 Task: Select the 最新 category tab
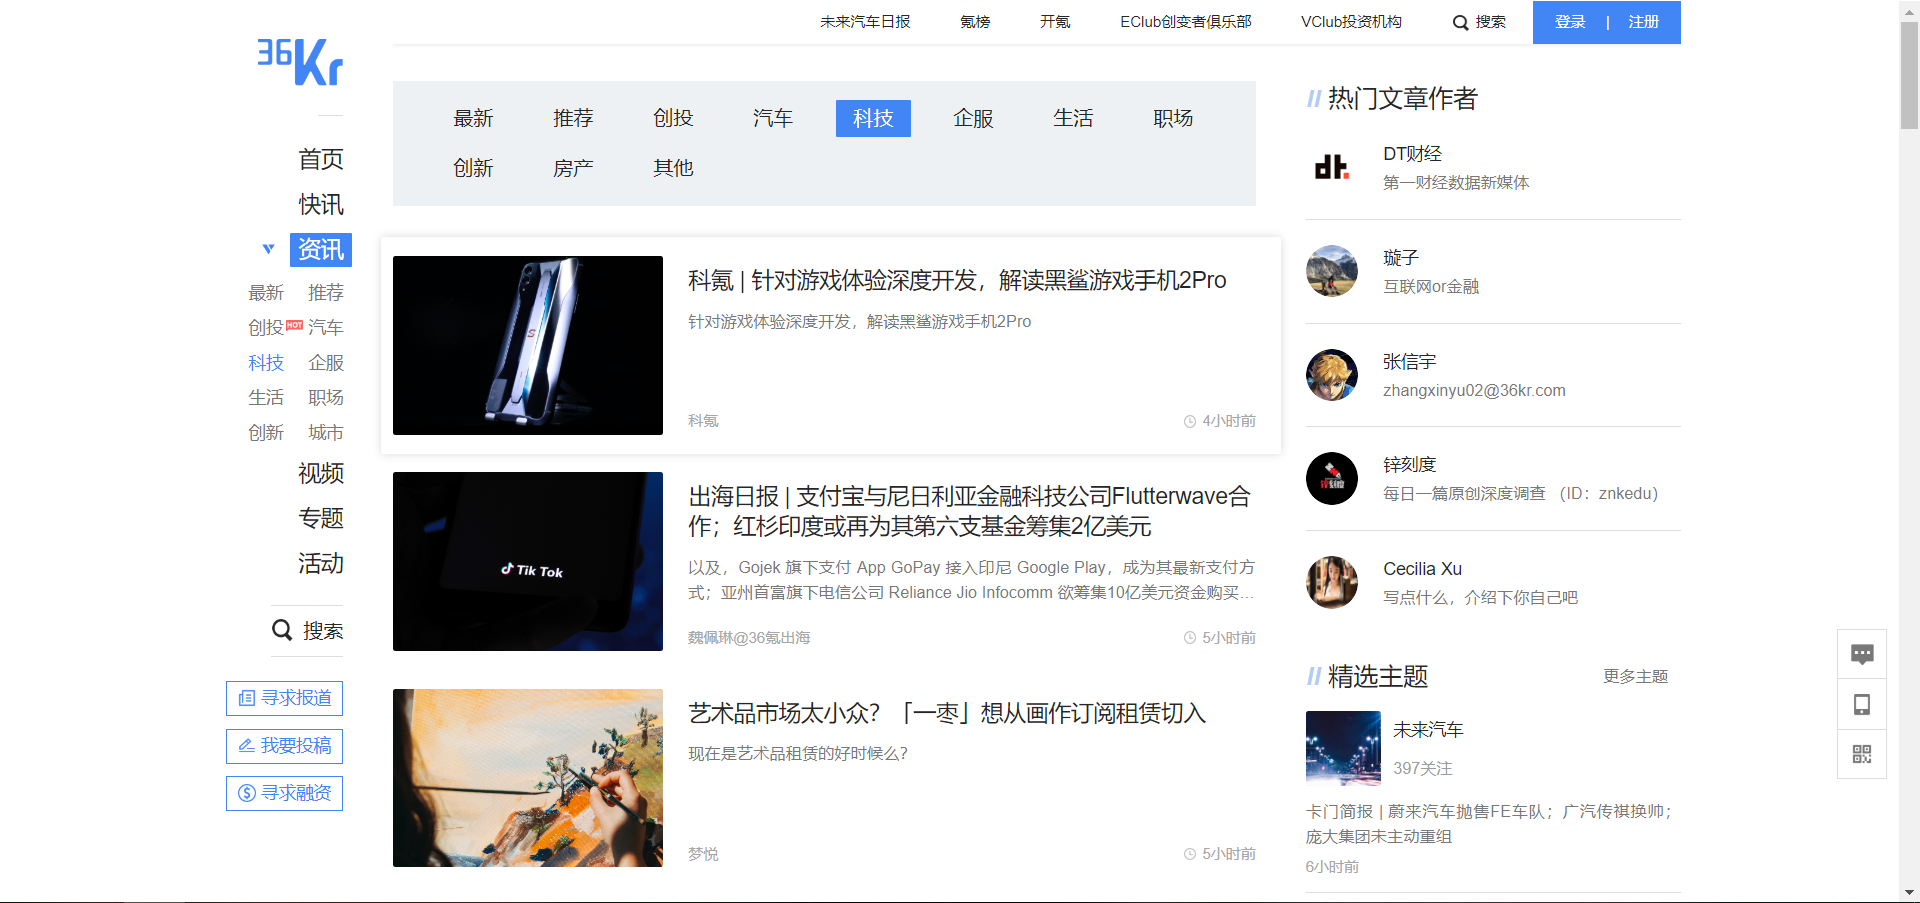point(473,118)
